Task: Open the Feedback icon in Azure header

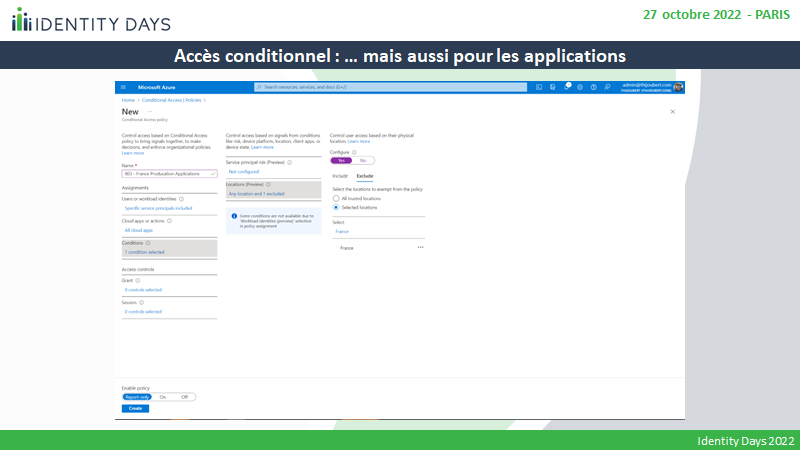Action: (607, 87)
